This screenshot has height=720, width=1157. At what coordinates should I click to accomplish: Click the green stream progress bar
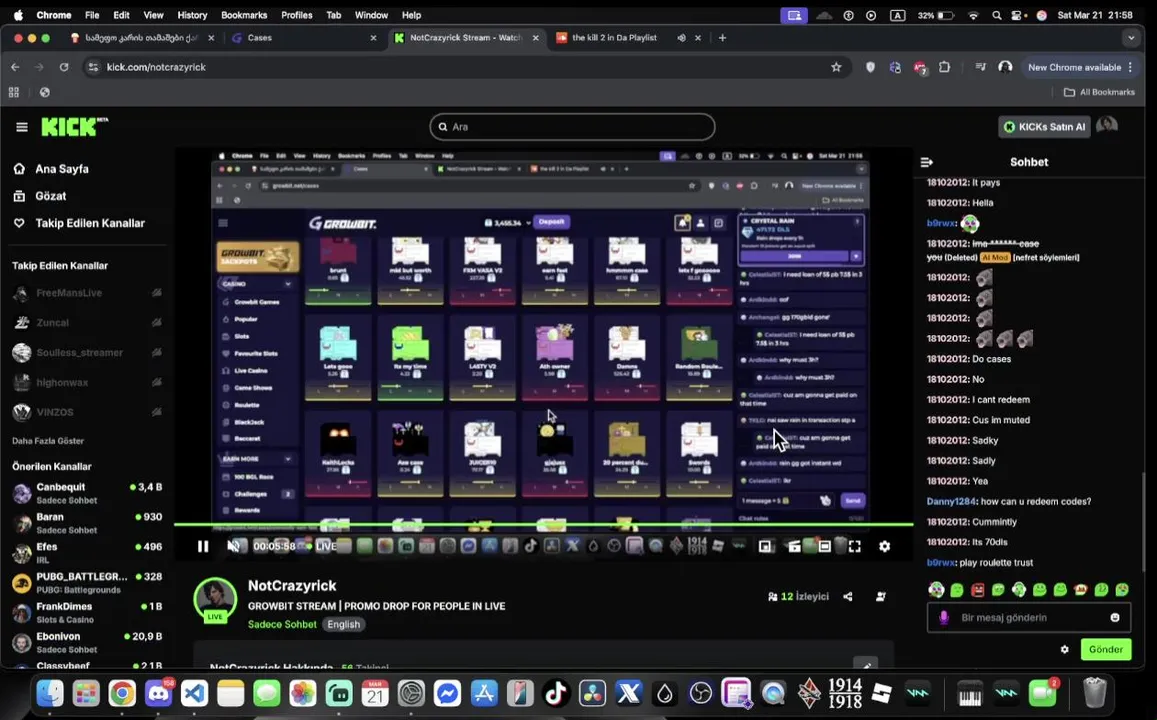click(x=543, y=525)
